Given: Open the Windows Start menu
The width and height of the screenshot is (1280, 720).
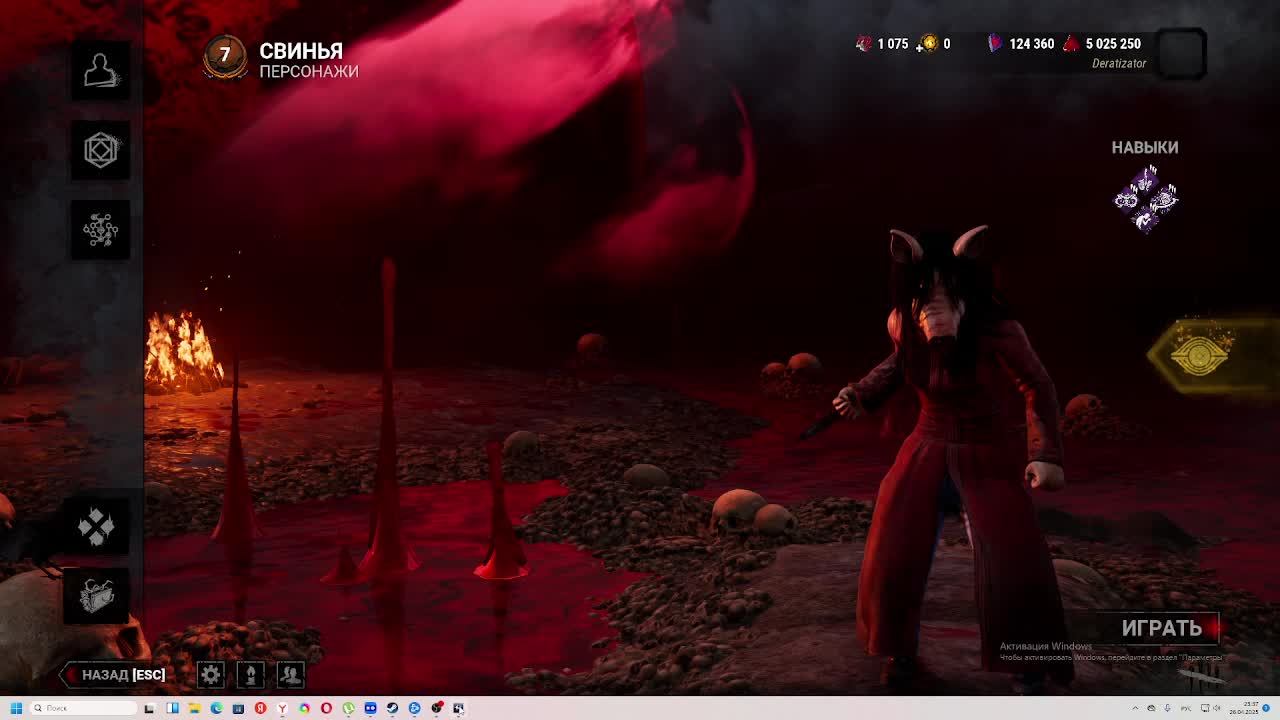Looking at the screenshot, I should click(x=16, y=708).
